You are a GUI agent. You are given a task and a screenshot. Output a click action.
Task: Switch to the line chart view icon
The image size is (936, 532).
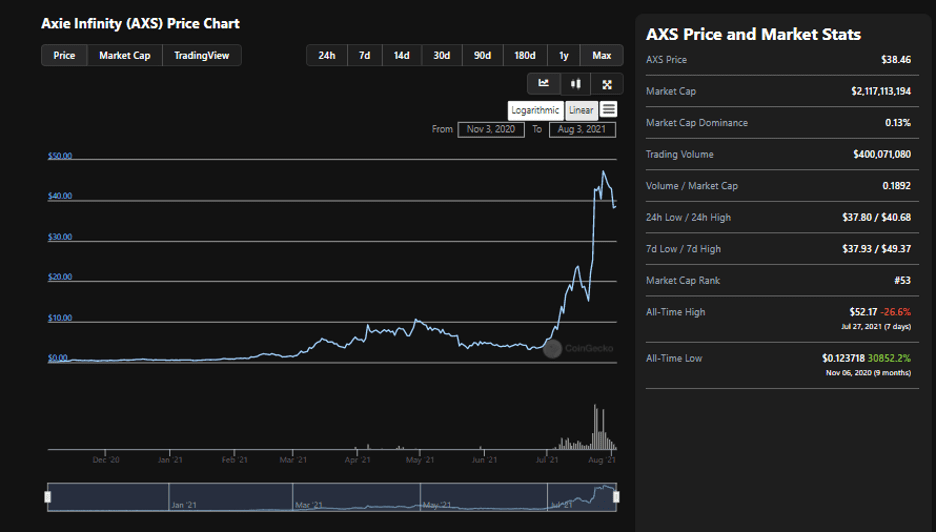[x=543, y=84]
